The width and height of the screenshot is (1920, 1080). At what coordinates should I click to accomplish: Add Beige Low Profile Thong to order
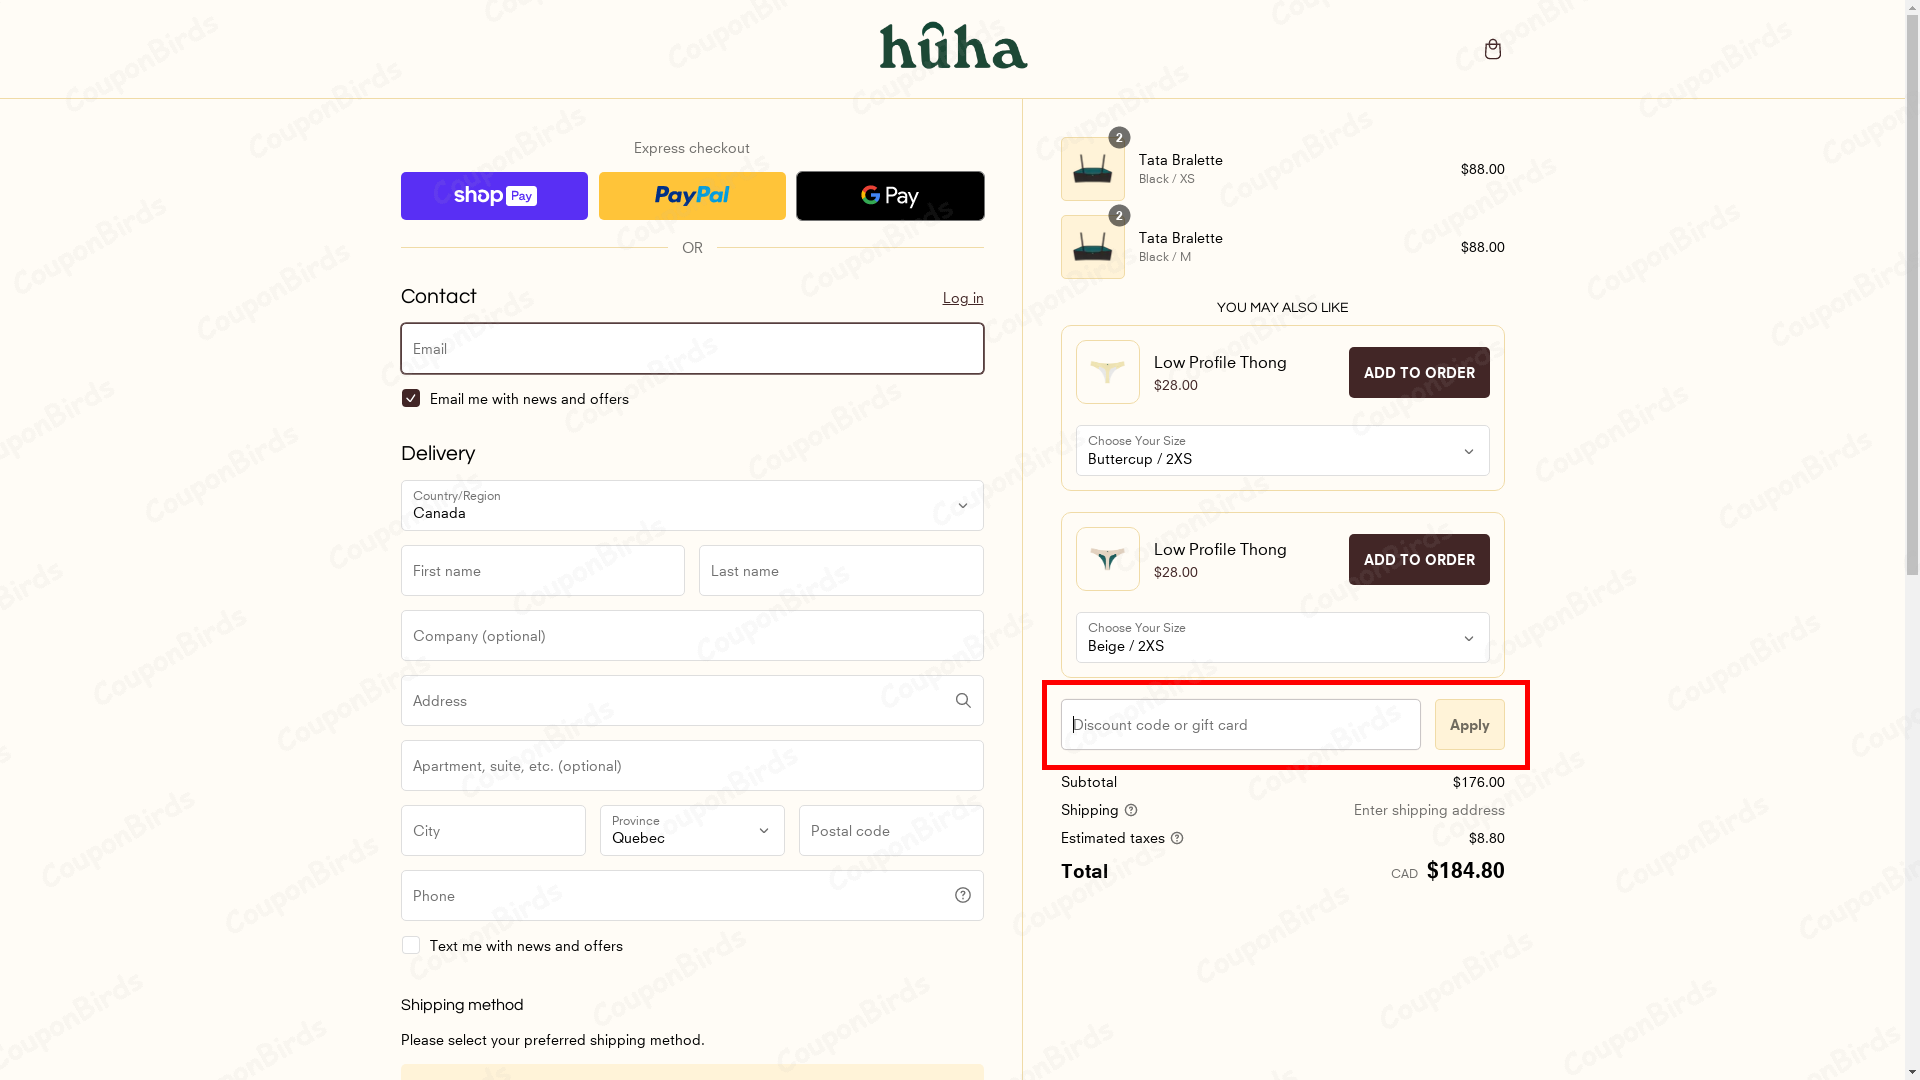[1419, 559]
